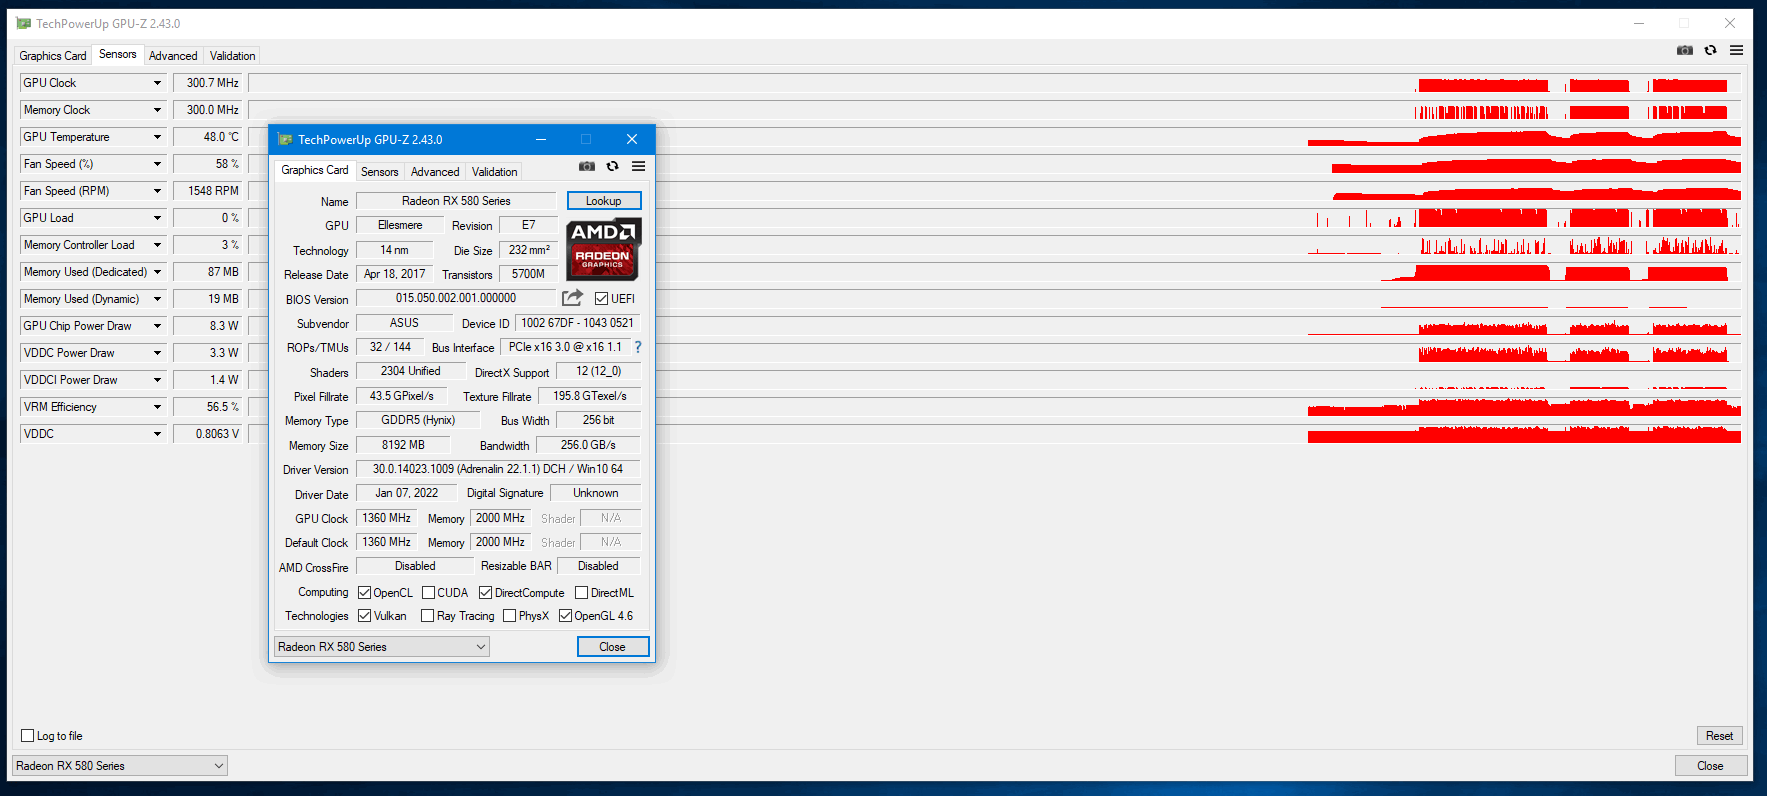1767x796 pixels.
Task: Switch to Sensors tab in front window
Action: pos(379,172)
